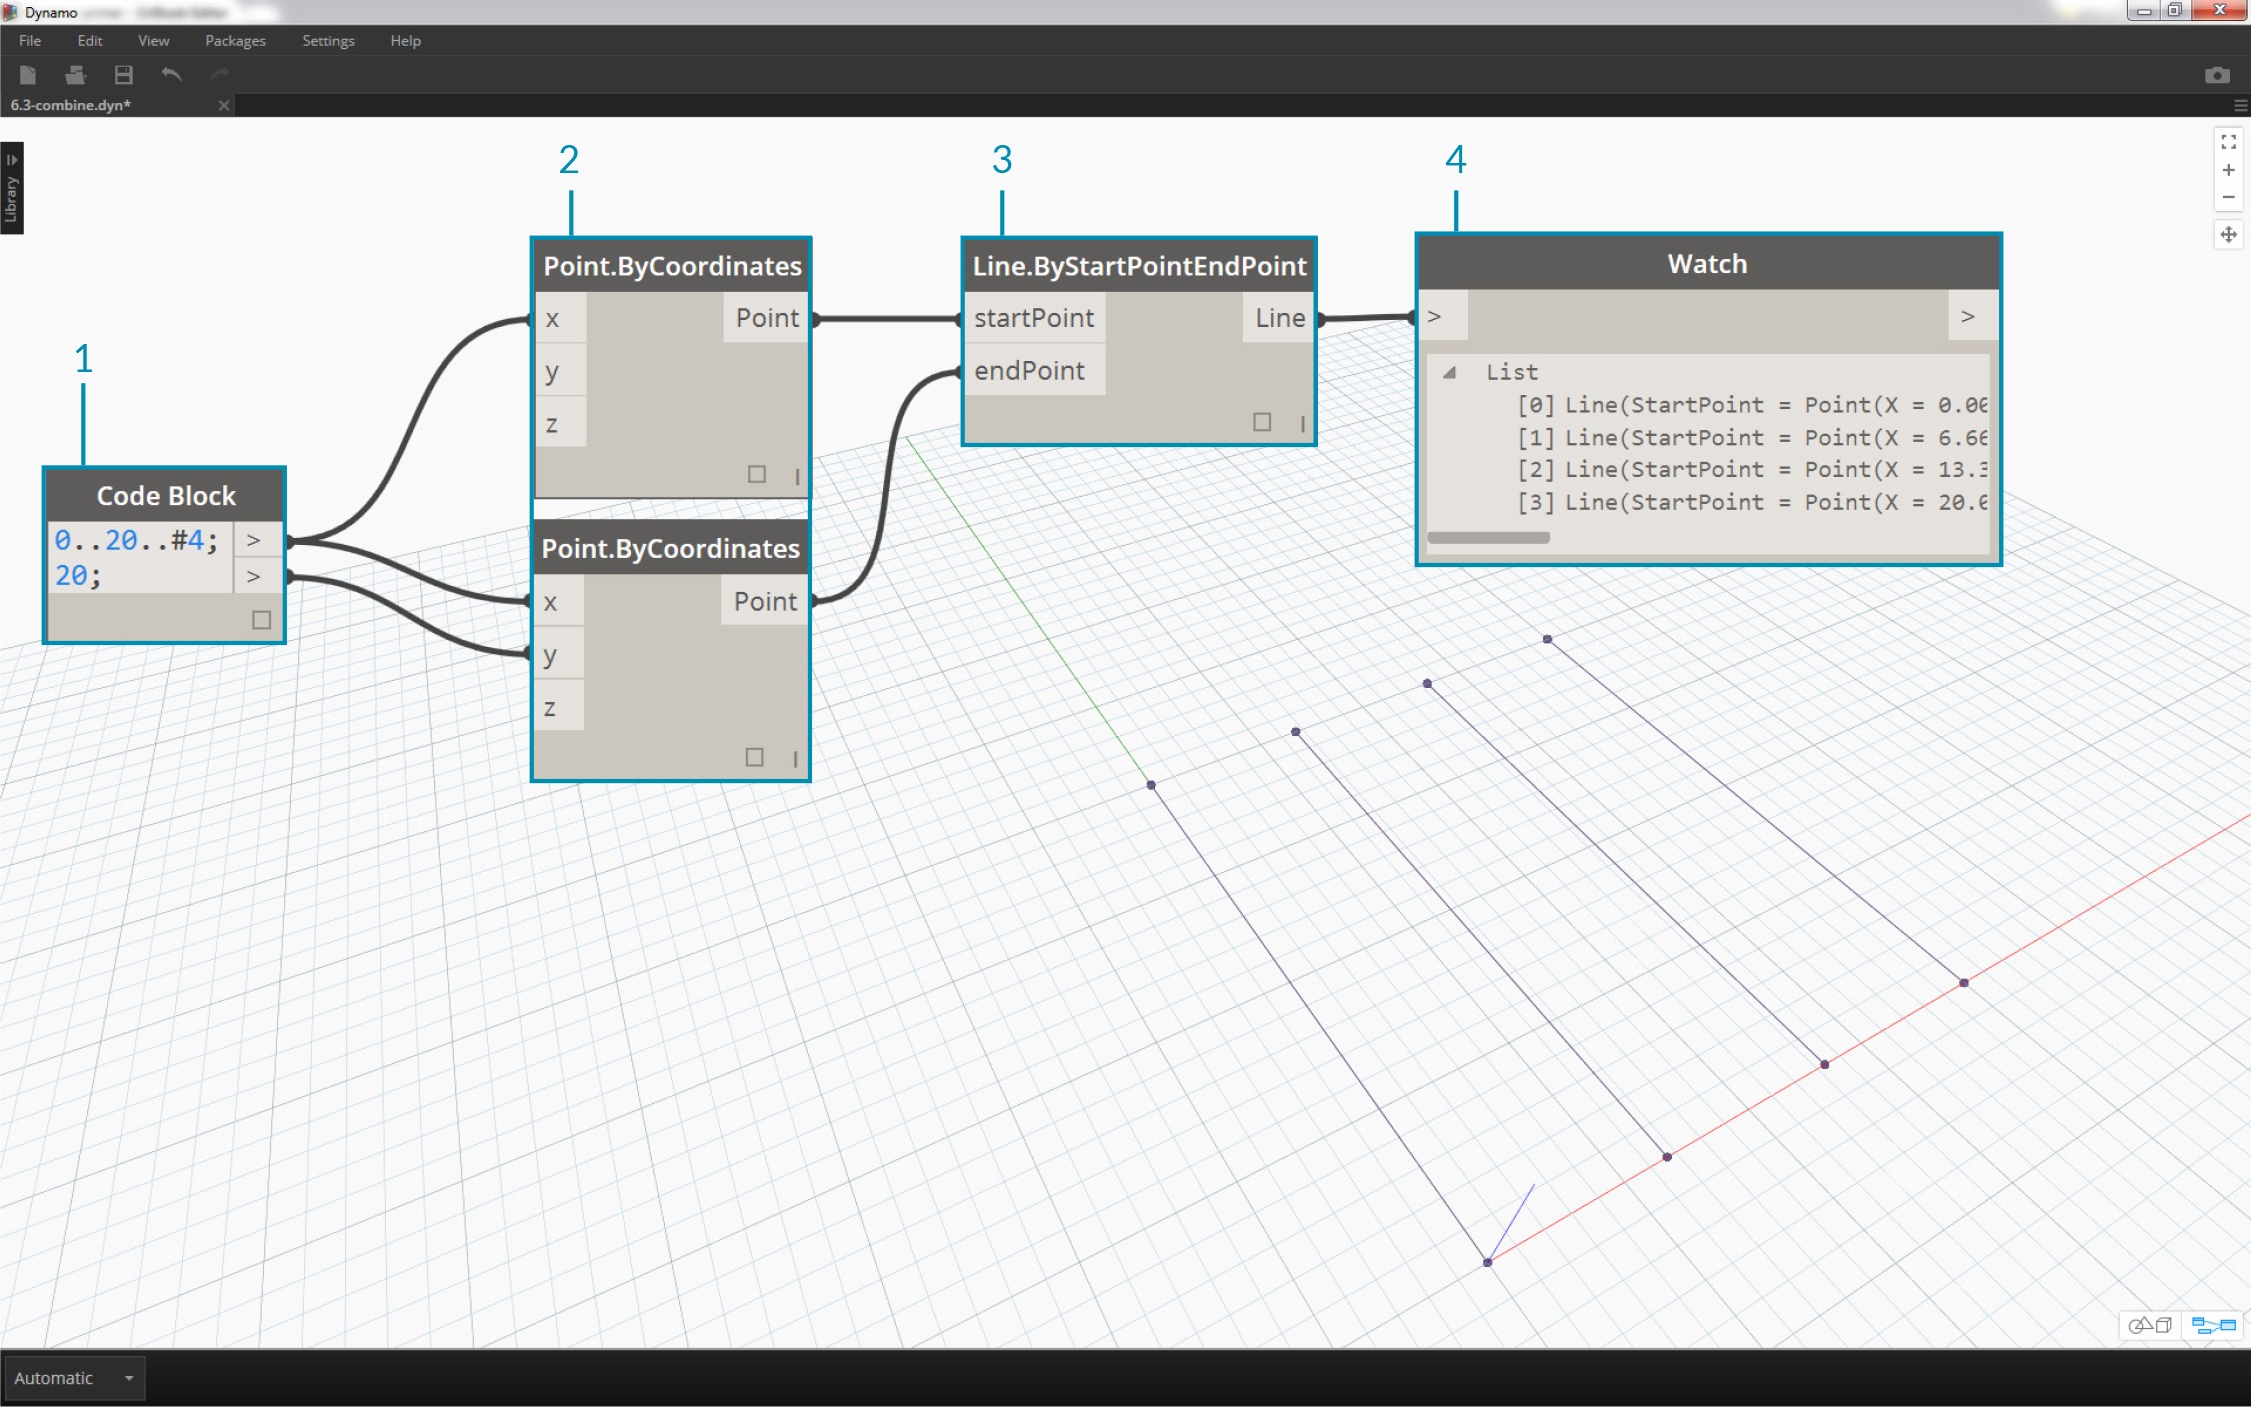Click the Watch node input port
The image size is (2251, 1407).
coord(1443,317)
